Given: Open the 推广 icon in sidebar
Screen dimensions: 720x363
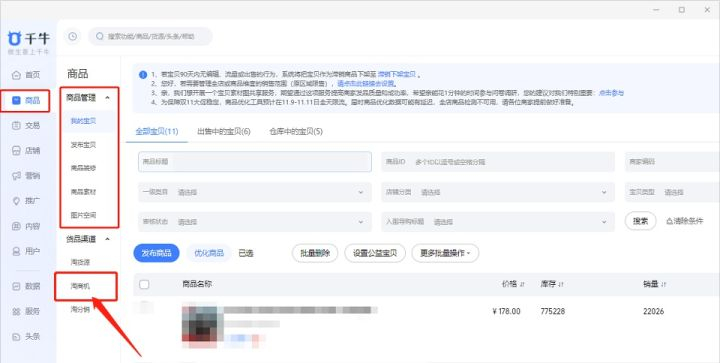Looking at the screenshot, I should tap(17, 201).
